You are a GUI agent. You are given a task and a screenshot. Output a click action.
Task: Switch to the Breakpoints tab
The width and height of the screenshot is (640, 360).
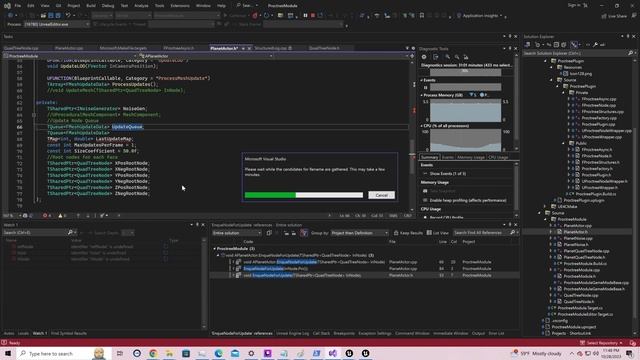click(x=344, y=333)
